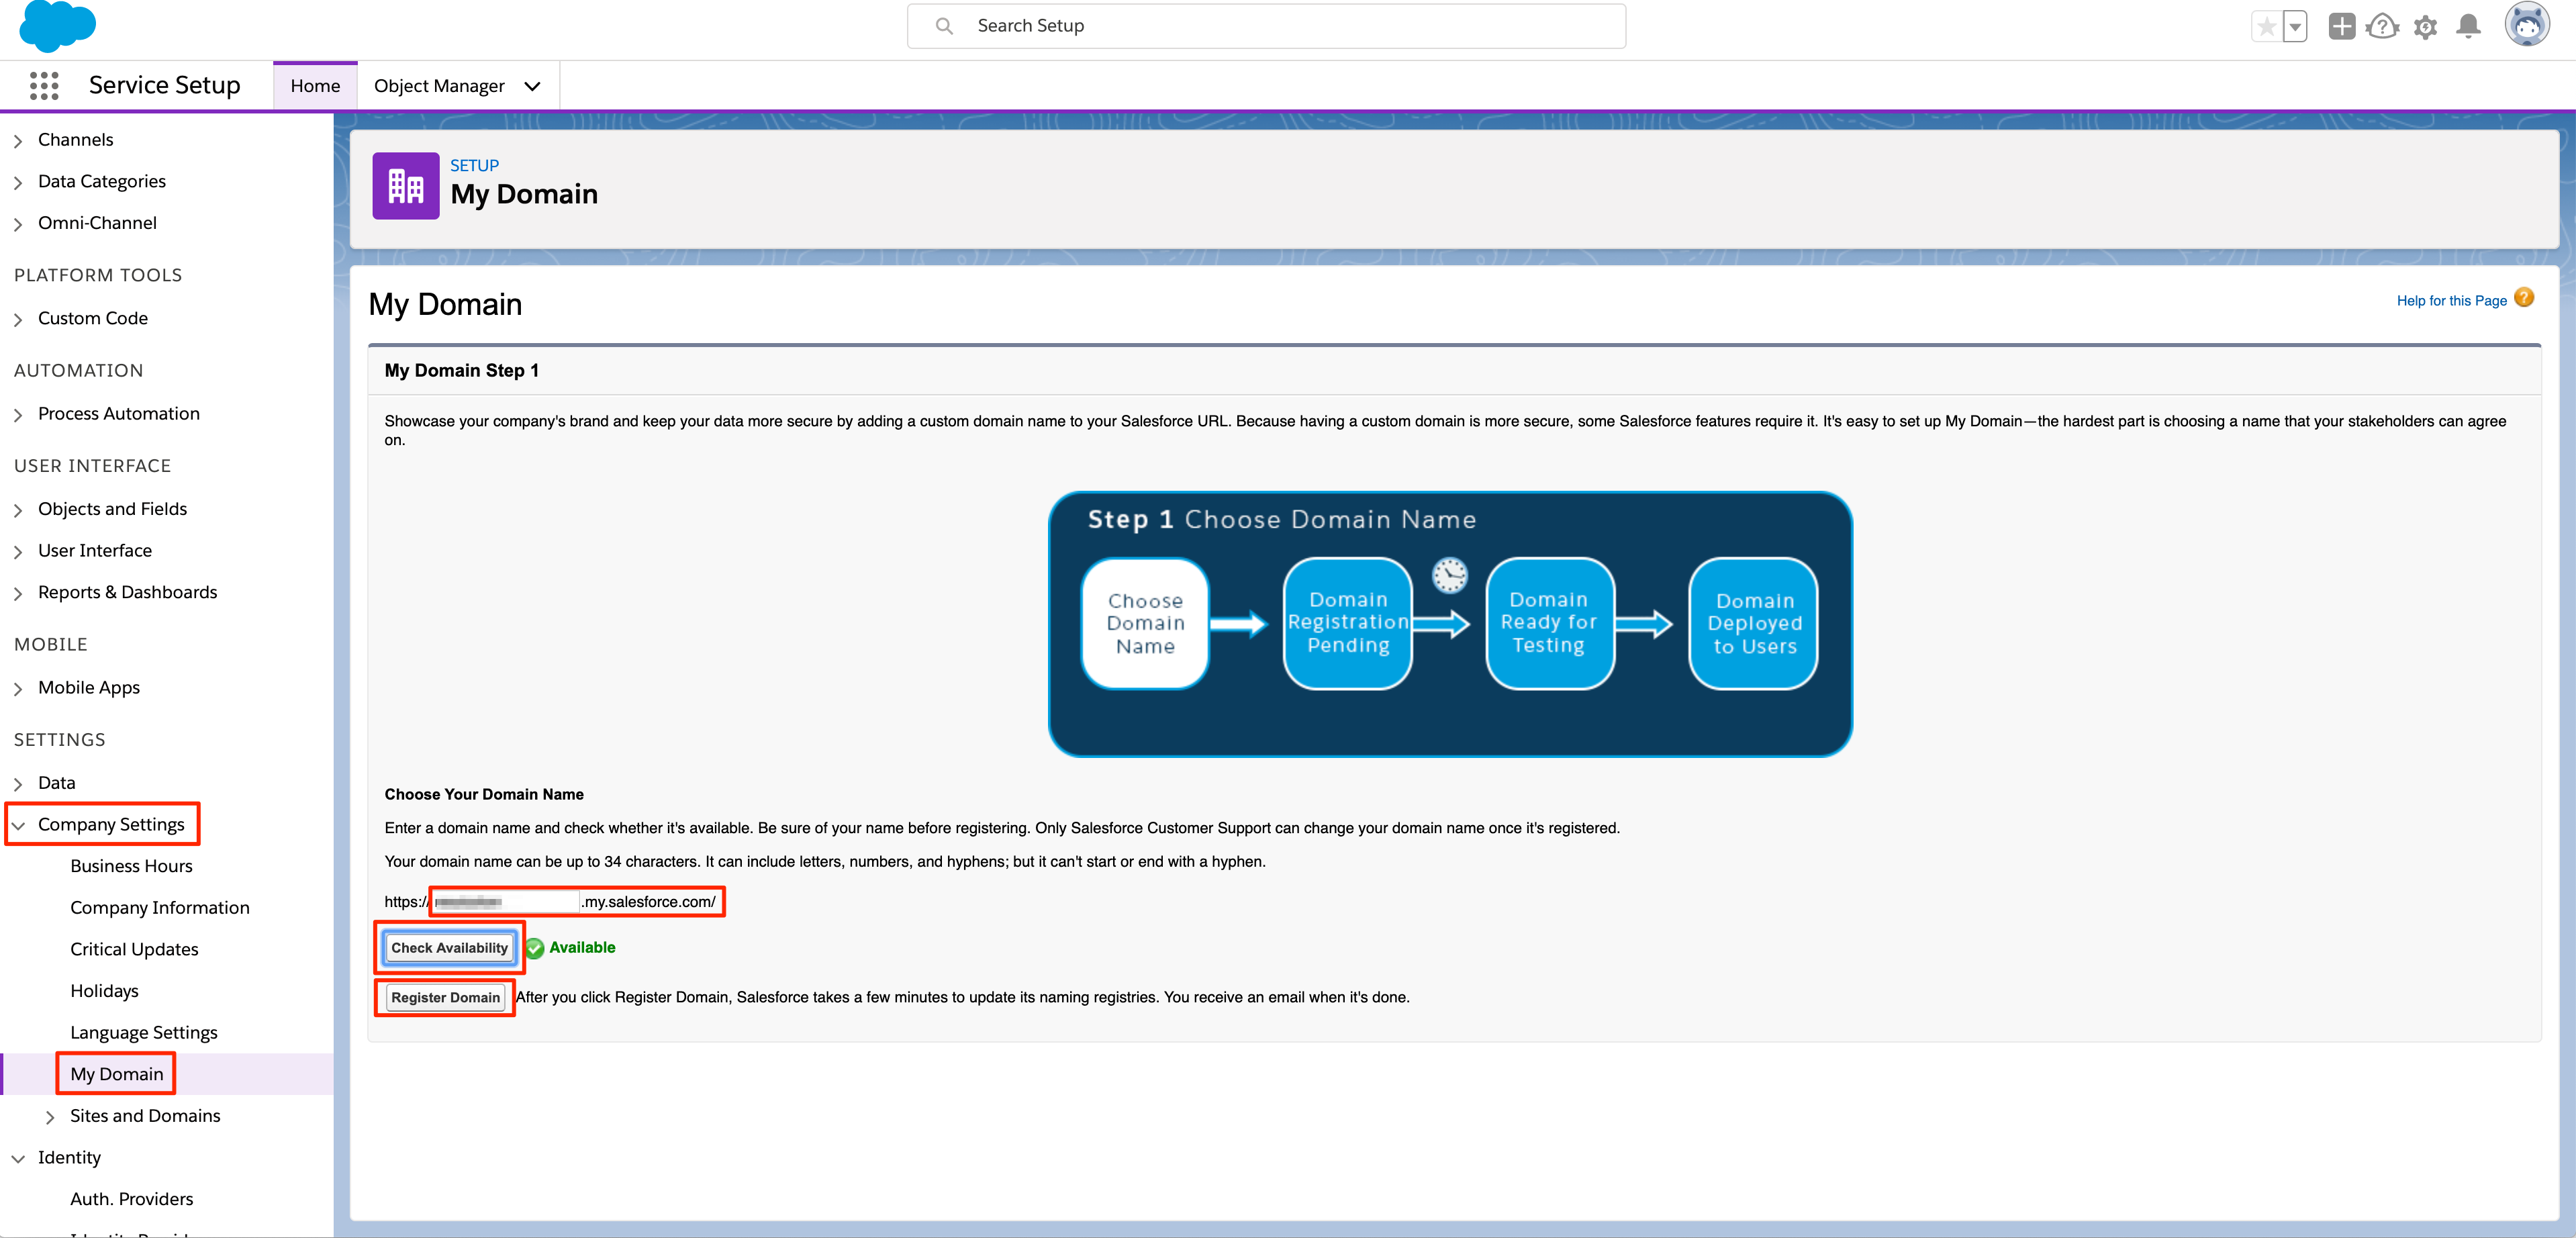Open Critical Updates
This screenshot has height=1238, width=2576.
[x=134, y=949]
